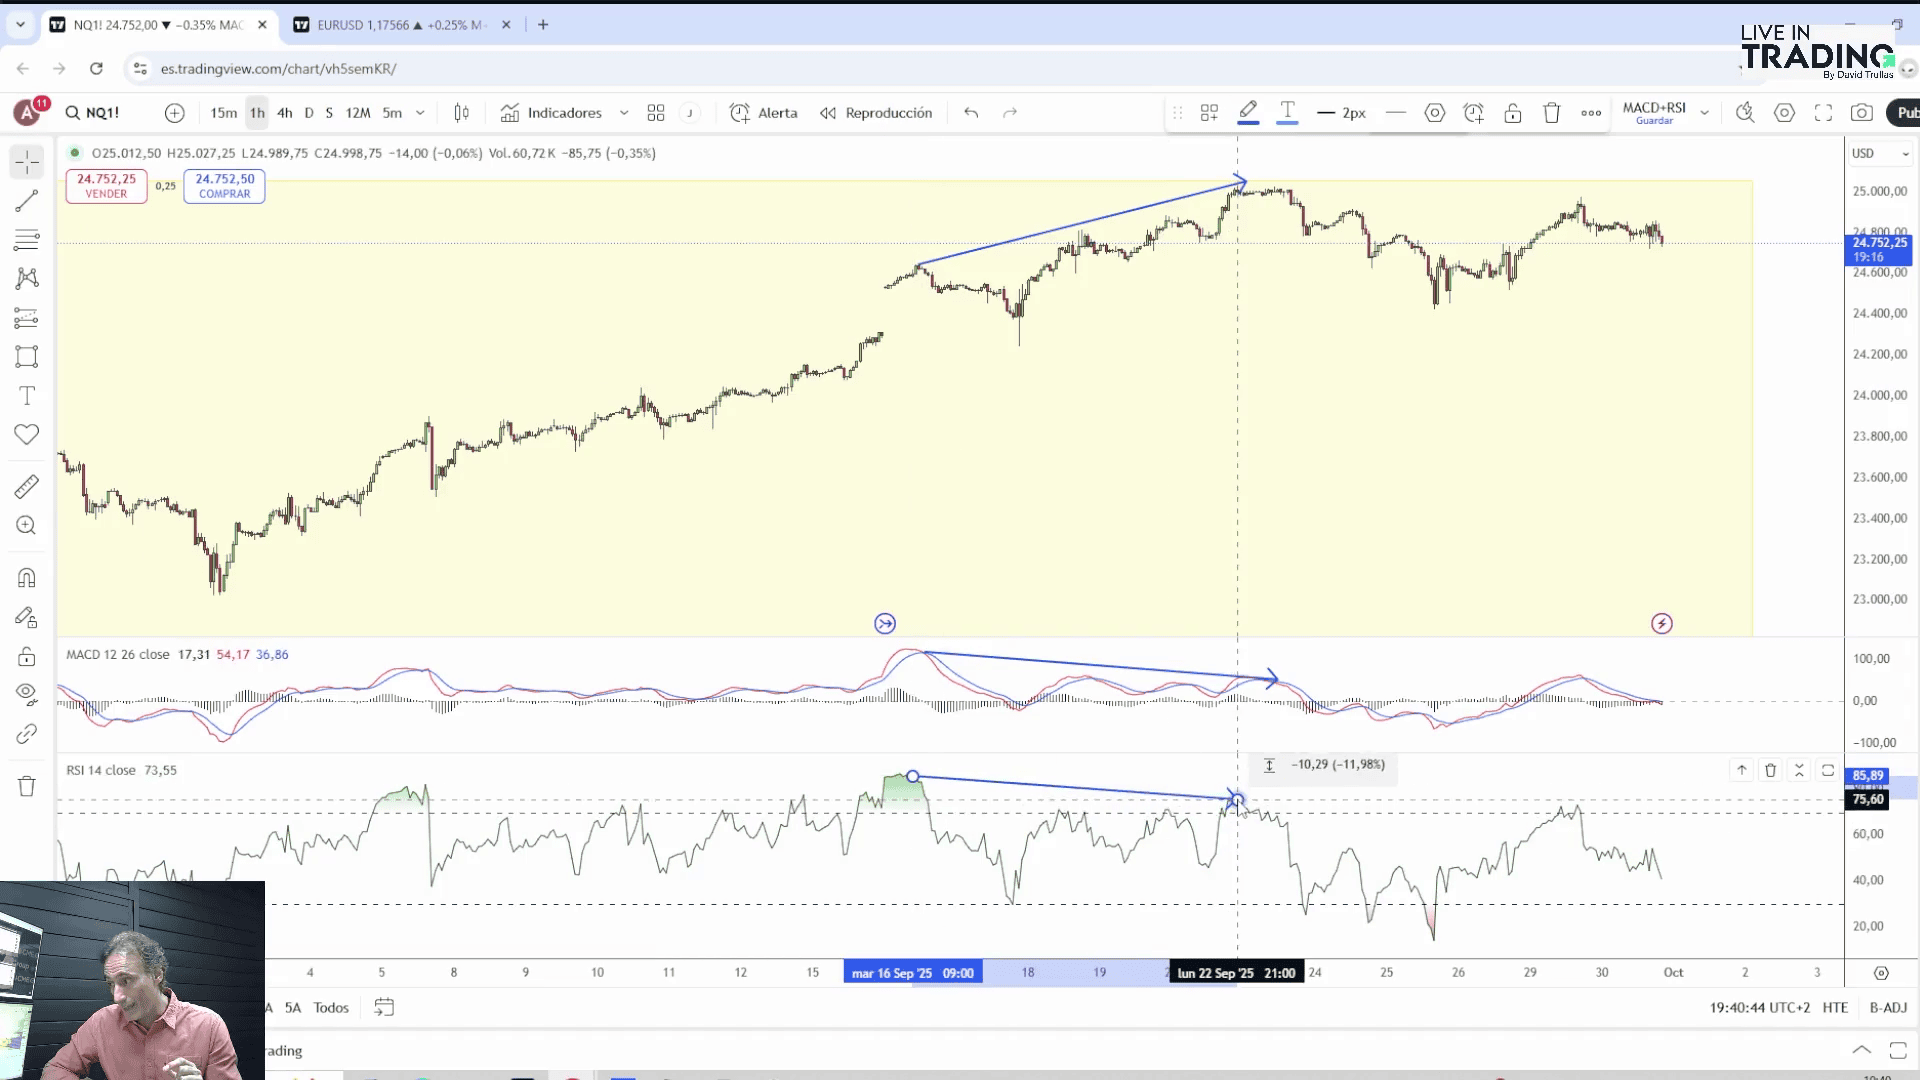
Task: Expand the MACD+RSI layout dropdown
Action: coord(1704,113)
